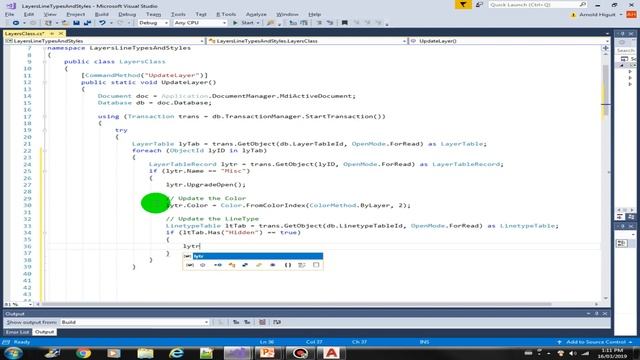Click the Undo arrow icon
Image resolution: width=640 pixels, height=360 pixels.
point(102,23)
